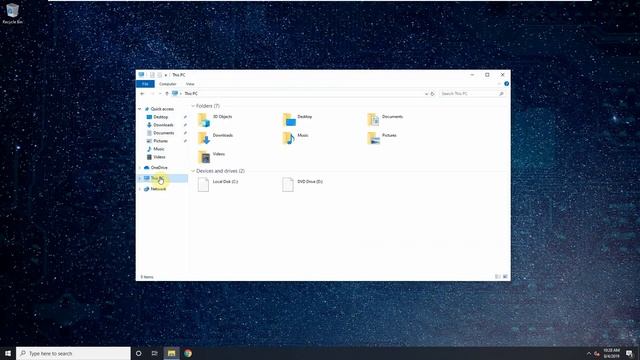Expand the OneDrive tree node

coord(140,168)
